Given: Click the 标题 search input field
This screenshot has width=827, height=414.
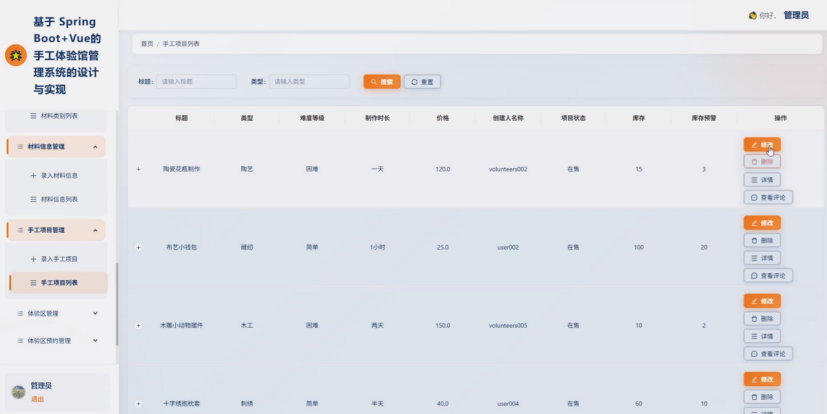Looking at the screenshot, I should tap(196, 82).
